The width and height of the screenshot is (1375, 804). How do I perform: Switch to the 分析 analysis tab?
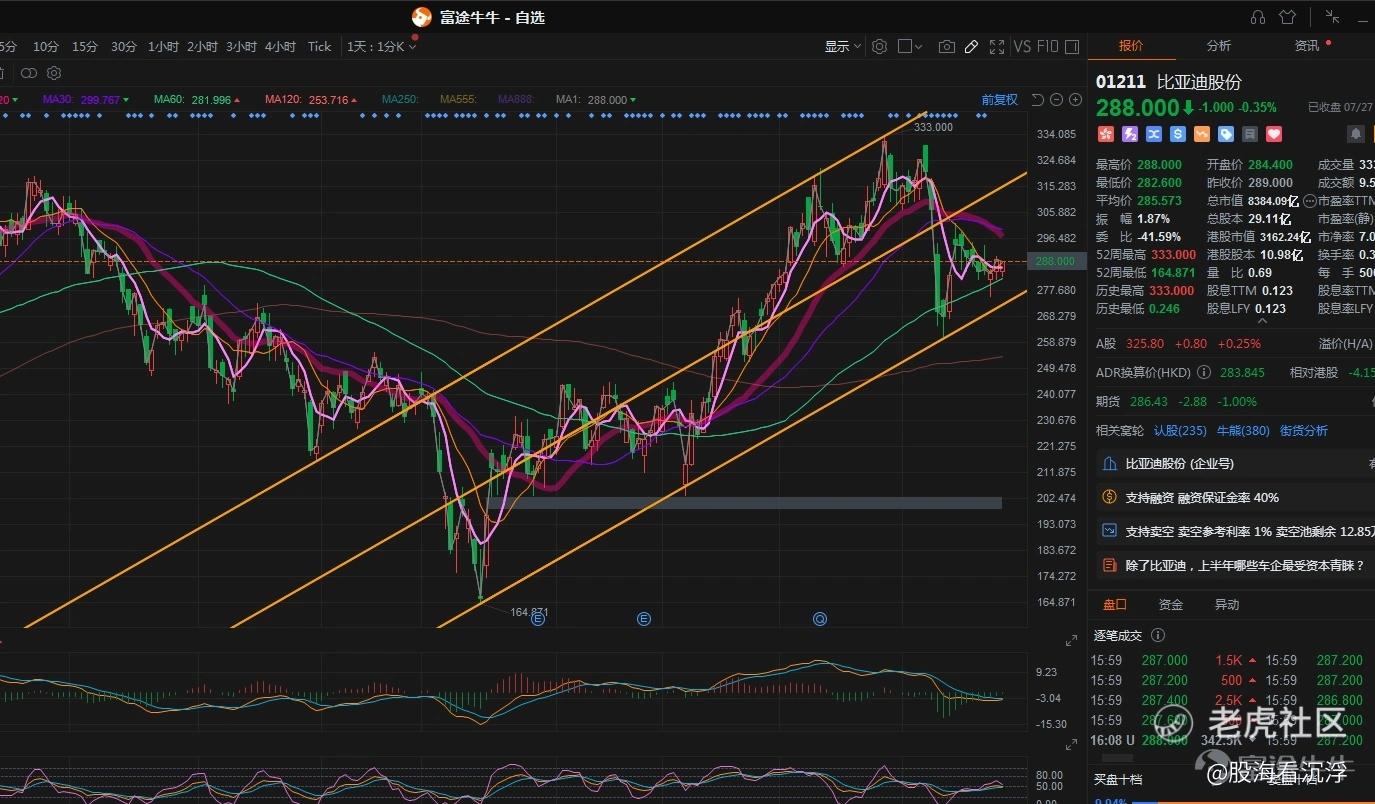click(x=1219, y=46)
